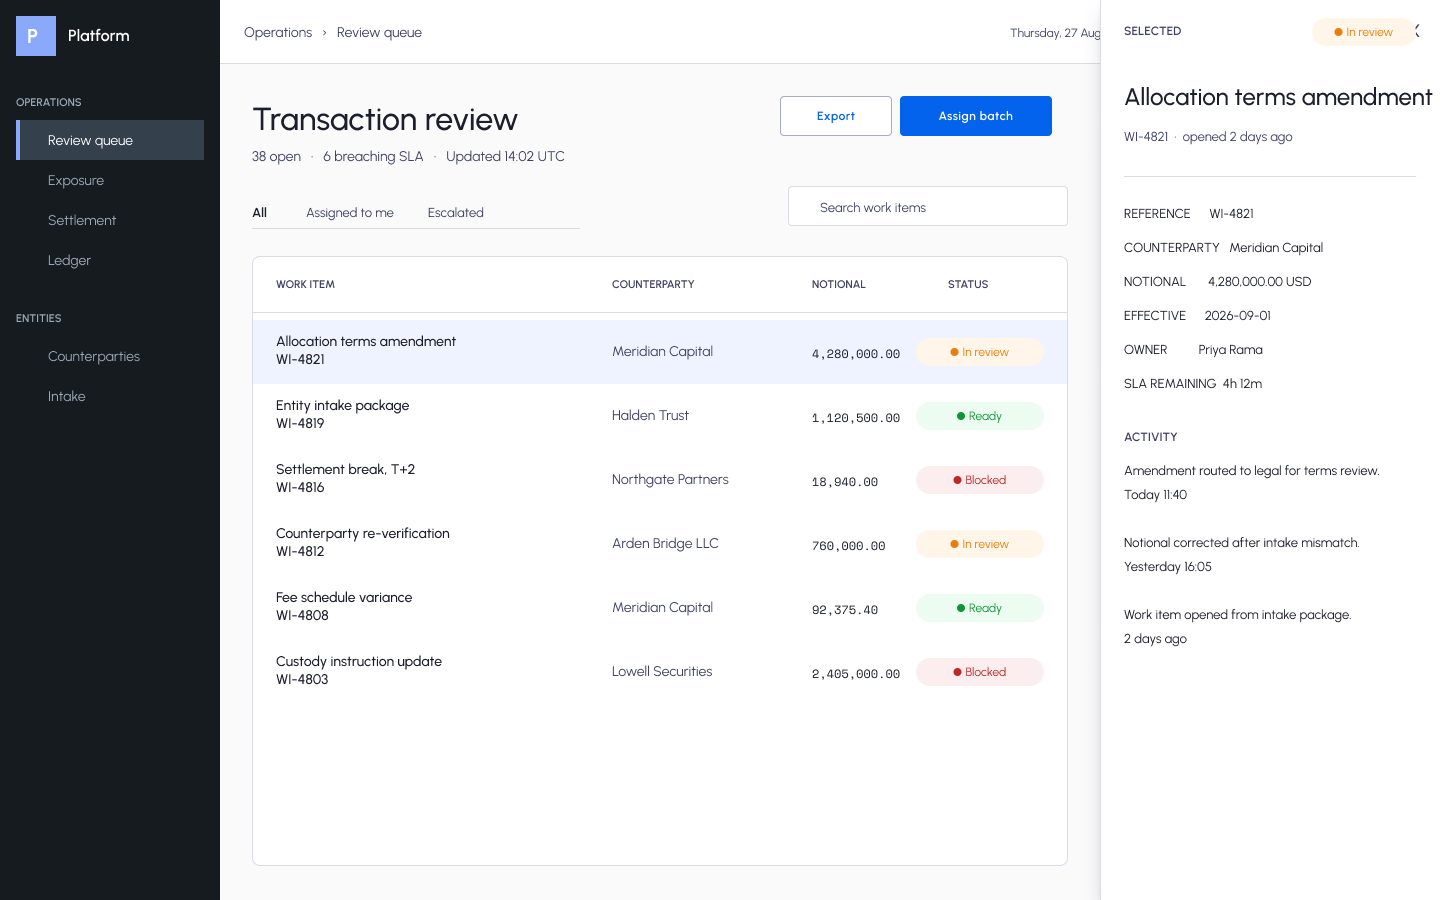Click the owner name Priya Rama
This screenshot has width=1440, height=900.
[1230, 349]
